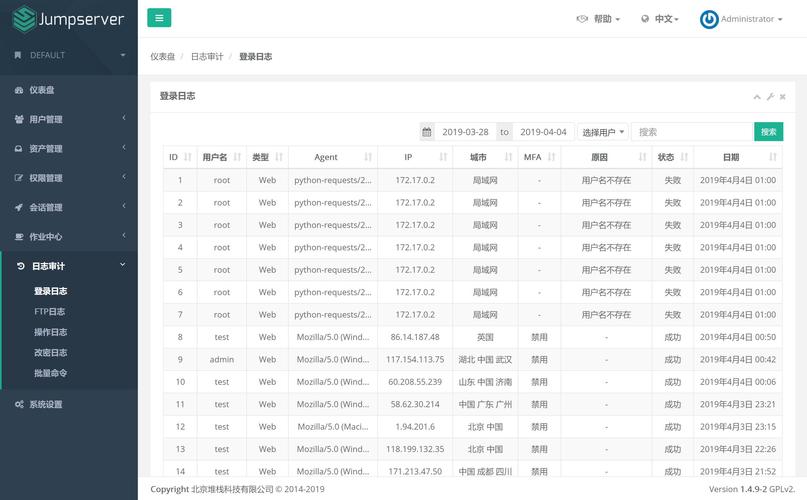Close the 登录日志 panel with the x icon
The width and height of the screenshot is (807, 500).
[782, 97]
